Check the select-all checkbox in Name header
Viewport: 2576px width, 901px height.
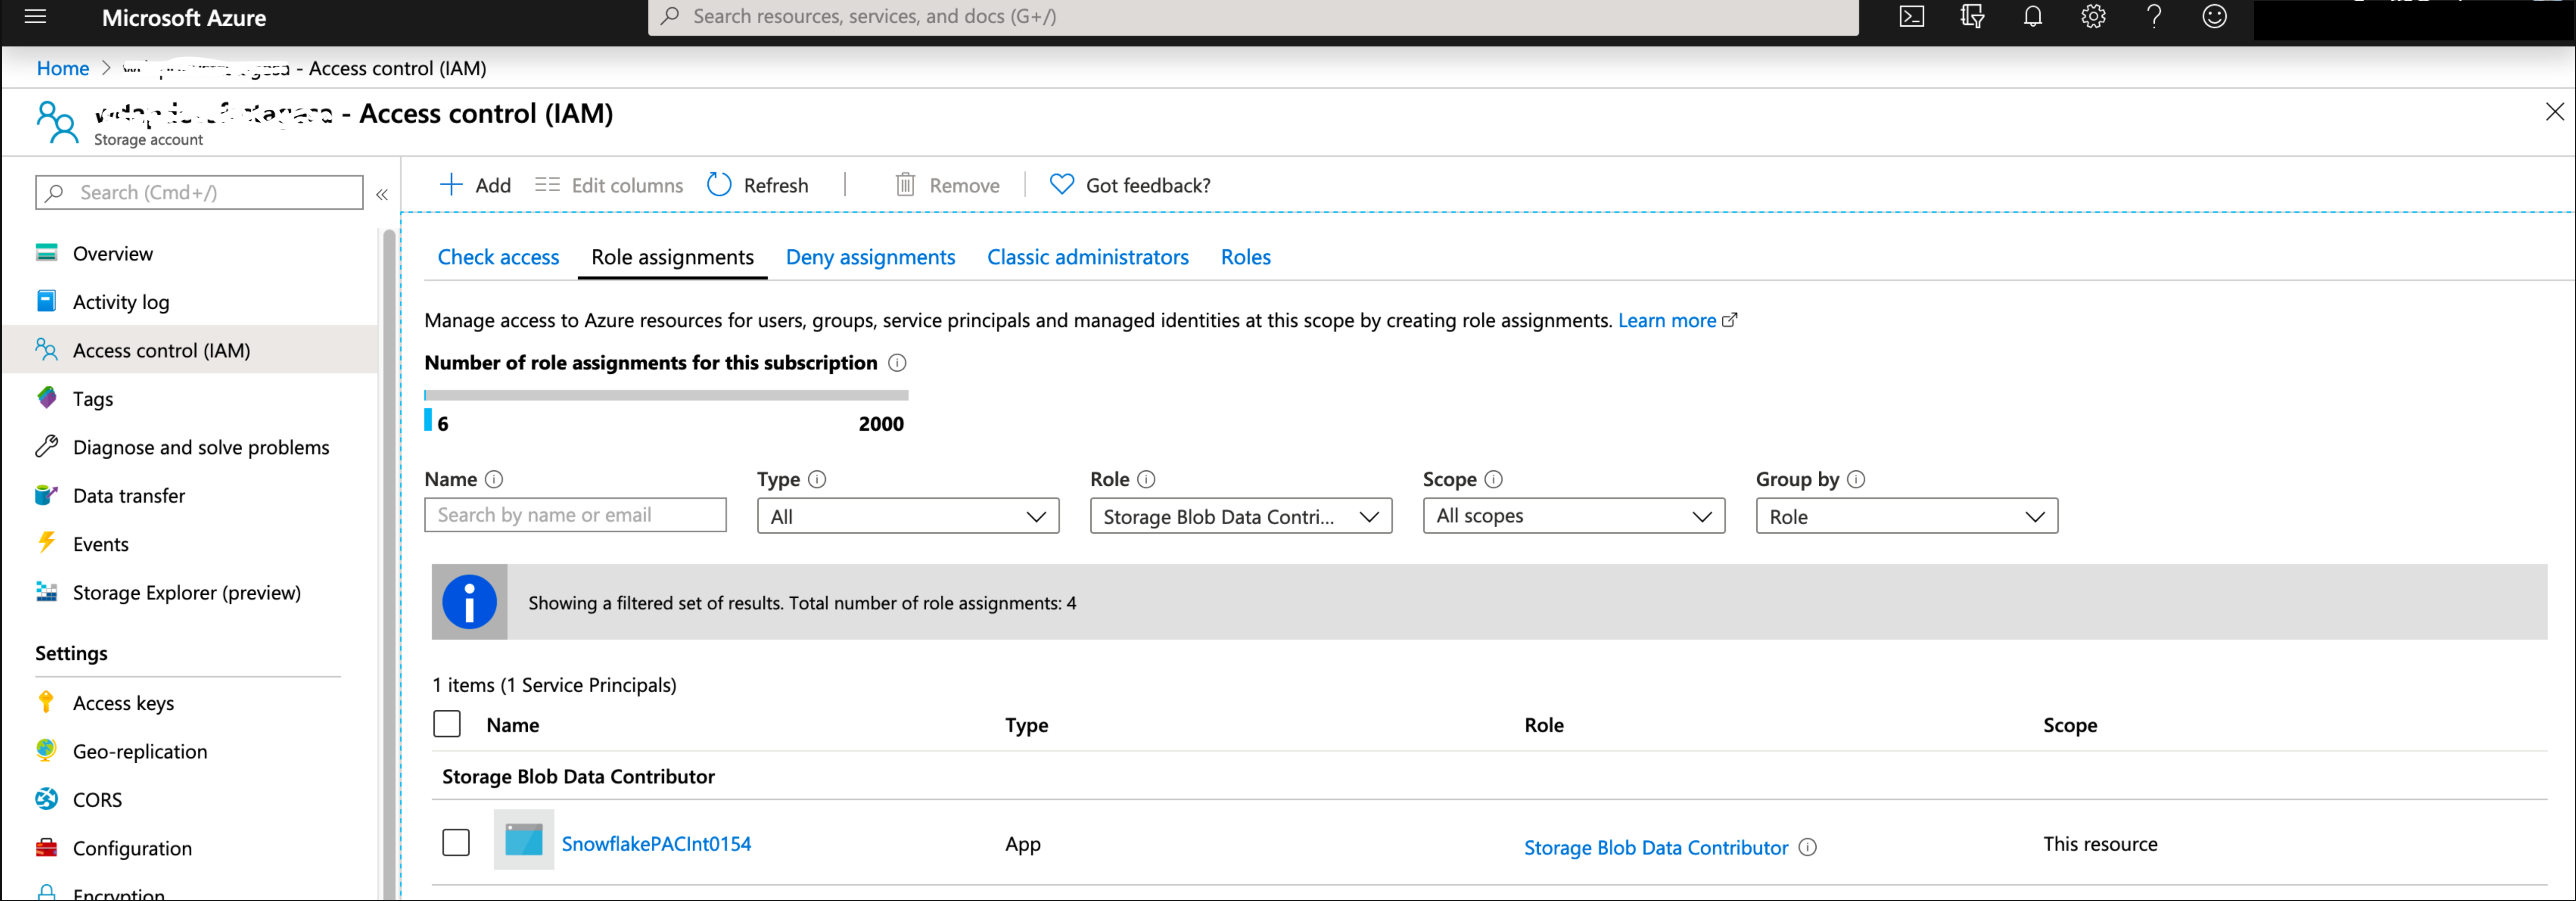pos(447,724)
